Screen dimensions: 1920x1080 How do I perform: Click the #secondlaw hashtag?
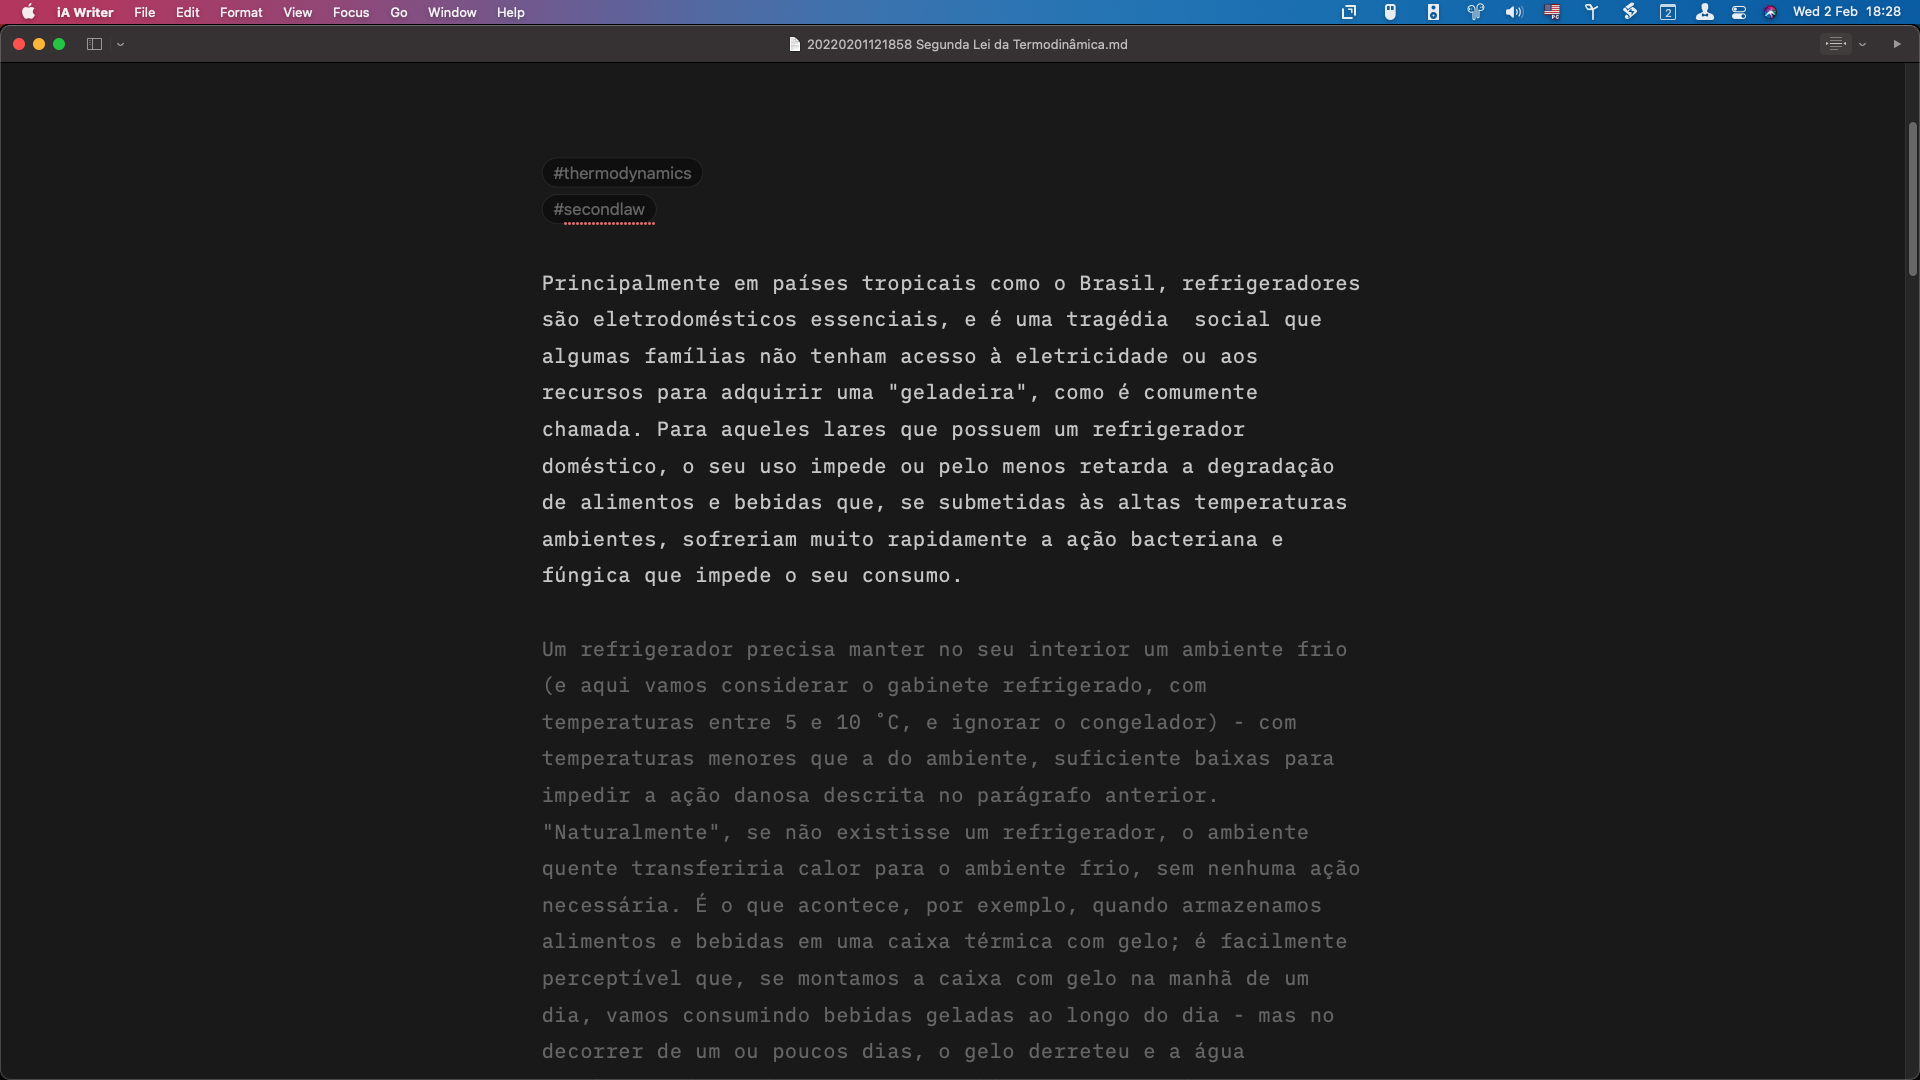pyautogui.click(x=599, y=209)
